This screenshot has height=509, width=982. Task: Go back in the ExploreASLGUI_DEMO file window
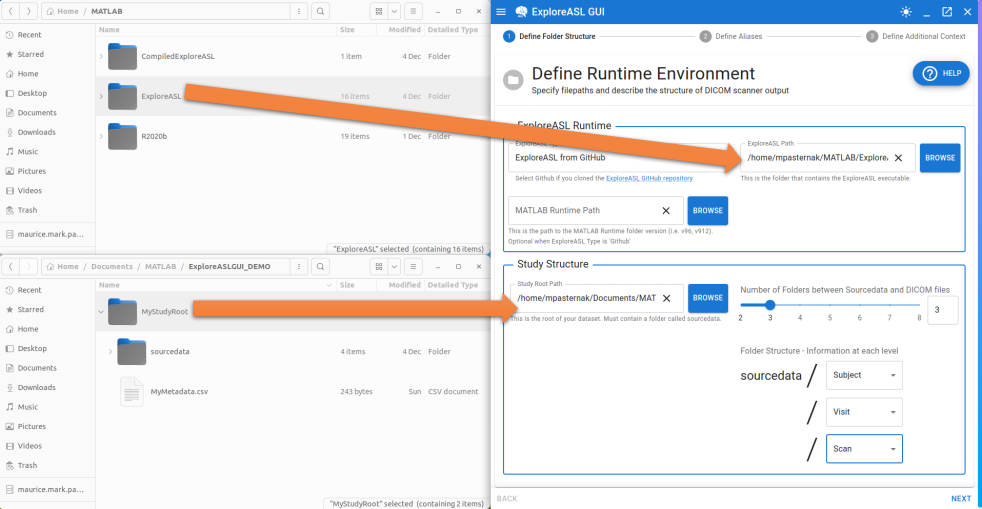(x=11, y=267)
